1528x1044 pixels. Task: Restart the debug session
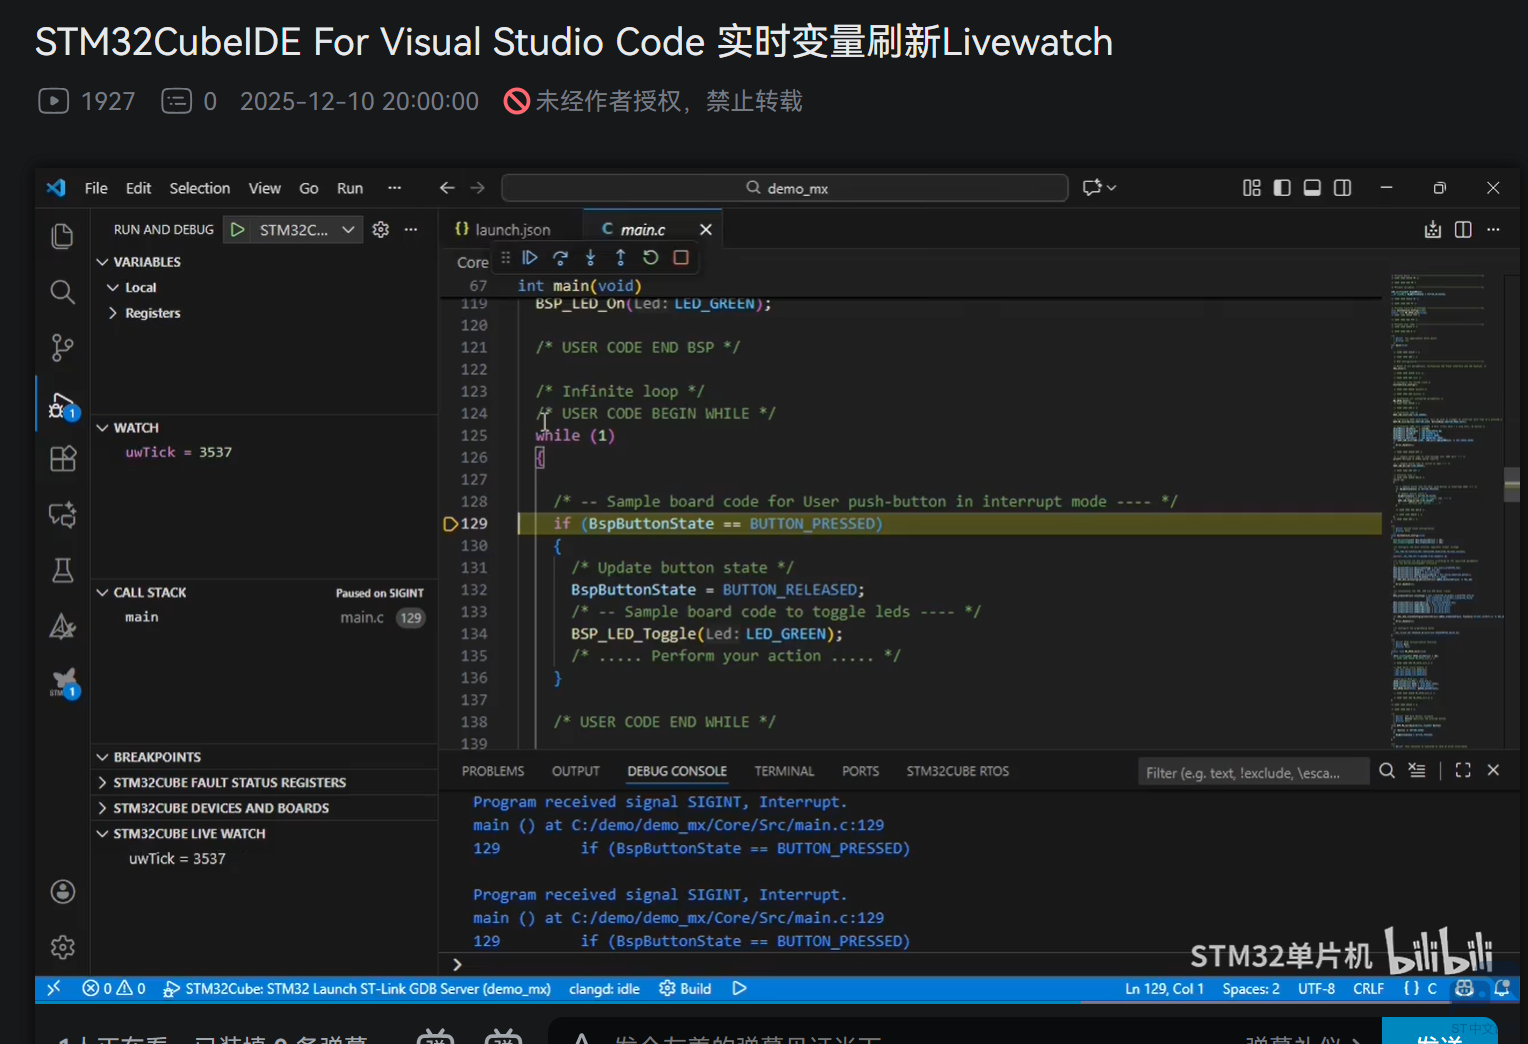(x=650, y=258)
